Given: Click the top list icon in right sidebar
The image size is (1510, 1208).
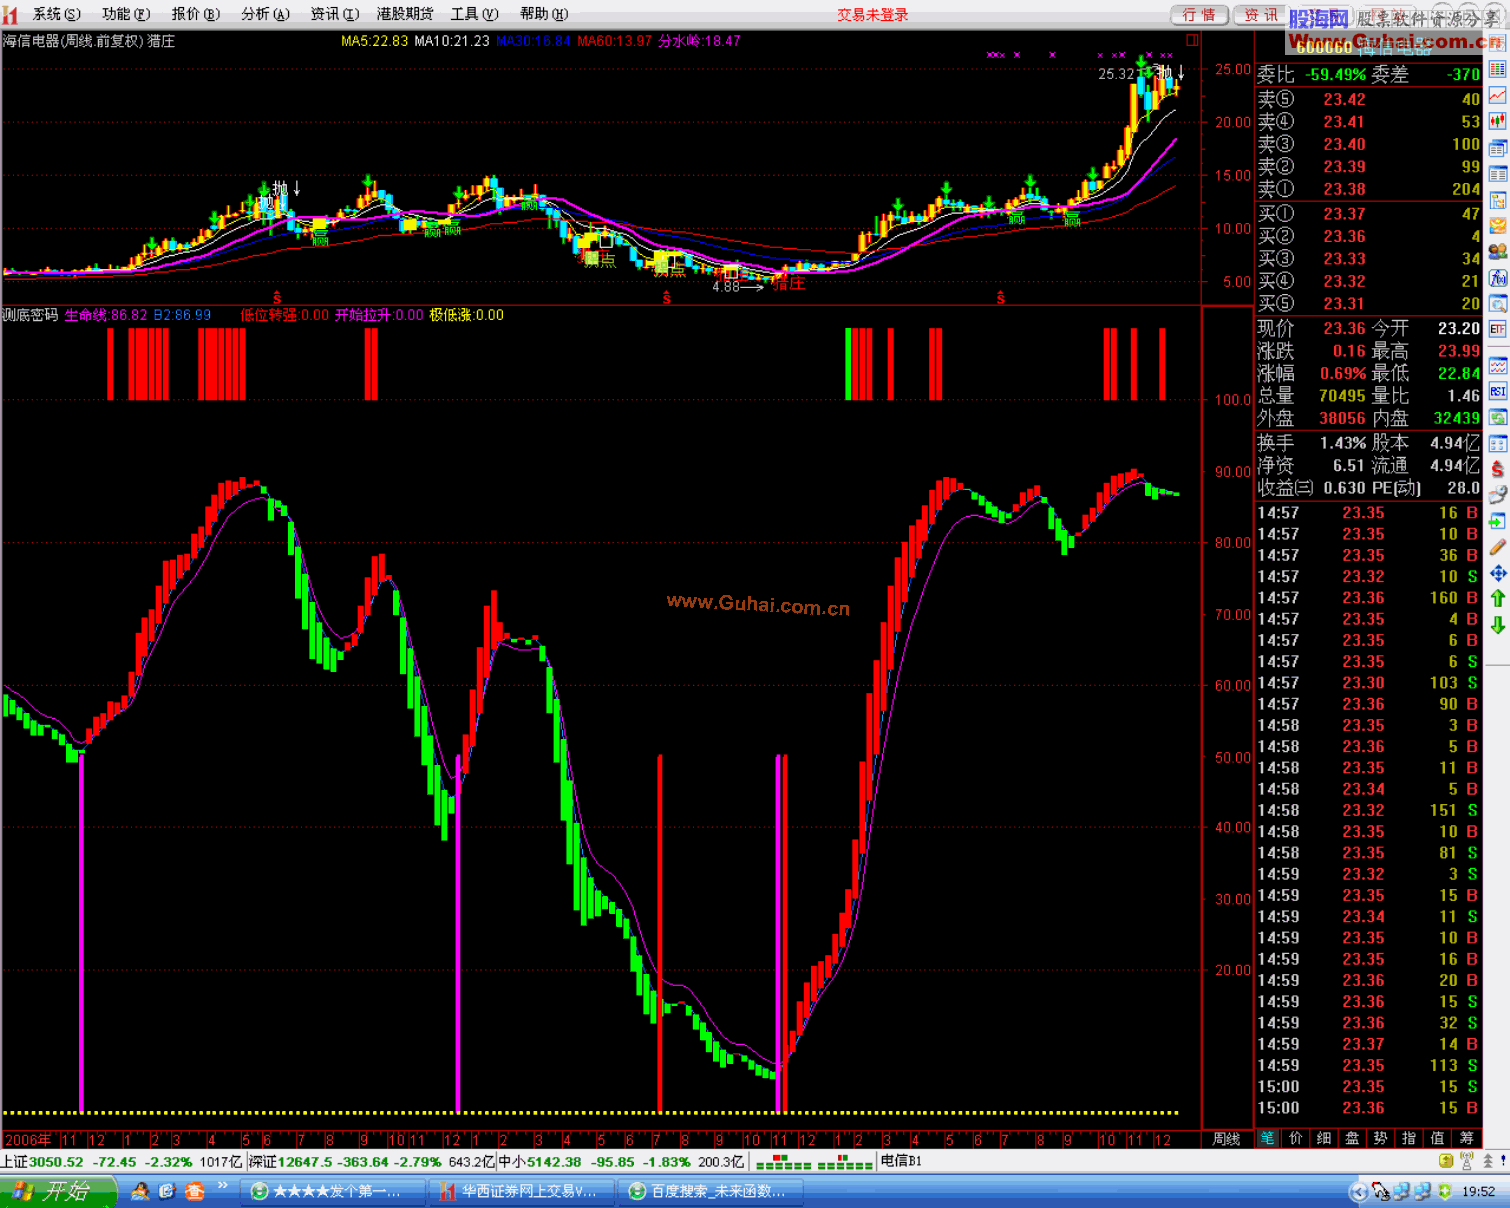Looking at the screenshot, I should point(1497,69).
